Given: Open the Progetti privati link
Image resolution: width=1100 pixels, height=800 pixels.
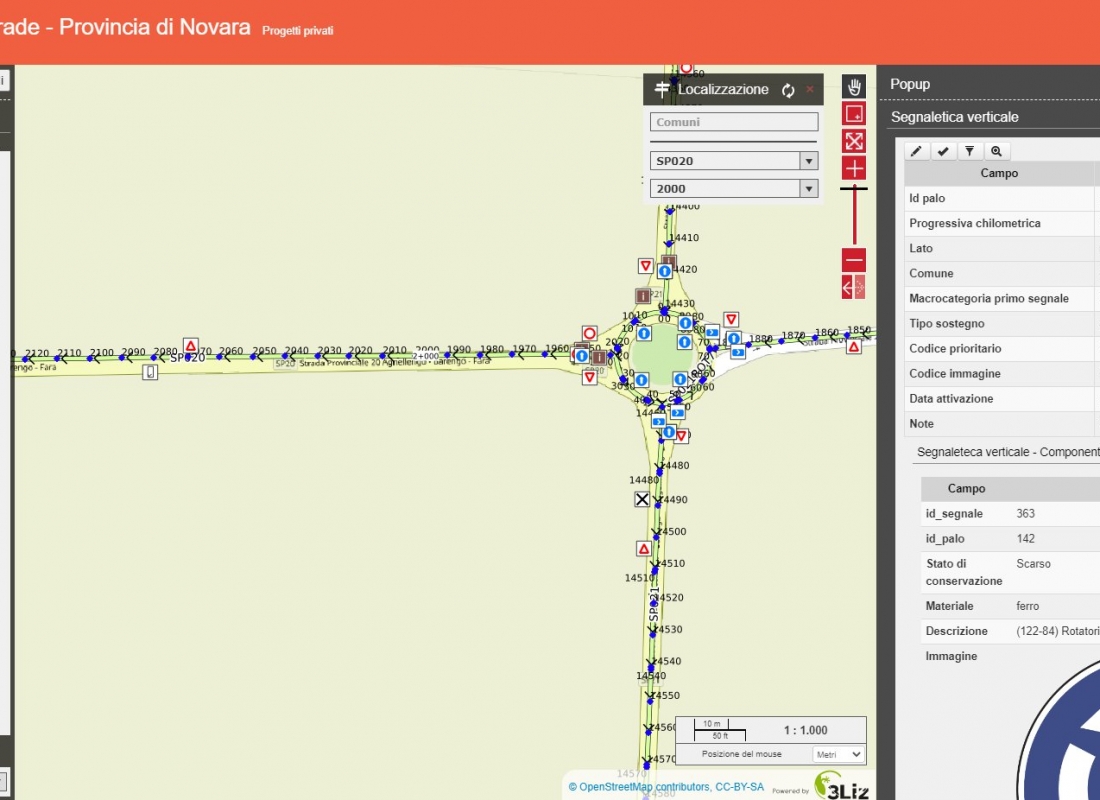Looking at the screenshot, I should click(297, 31).
